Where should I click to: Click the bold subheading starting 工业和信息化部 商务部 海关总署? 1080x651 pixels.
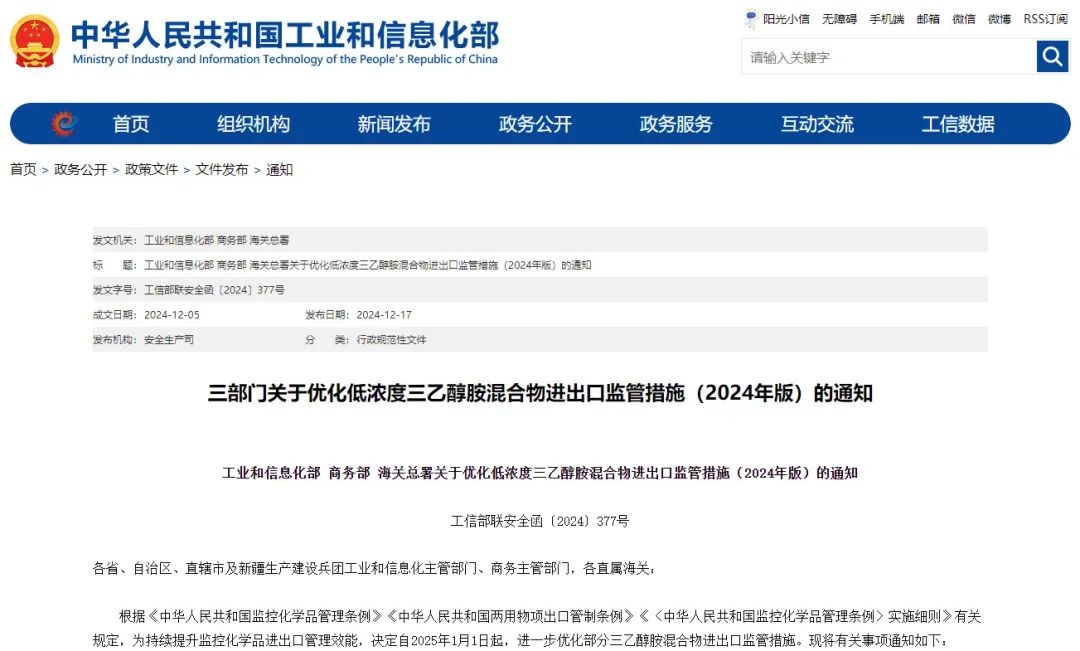(540, 473)
